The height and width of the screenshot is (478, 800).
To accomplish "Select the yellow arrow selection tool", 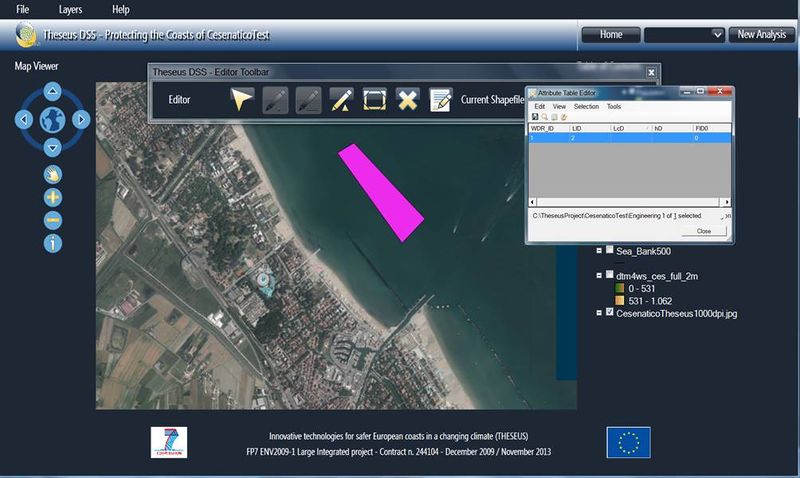I will 241,99.
